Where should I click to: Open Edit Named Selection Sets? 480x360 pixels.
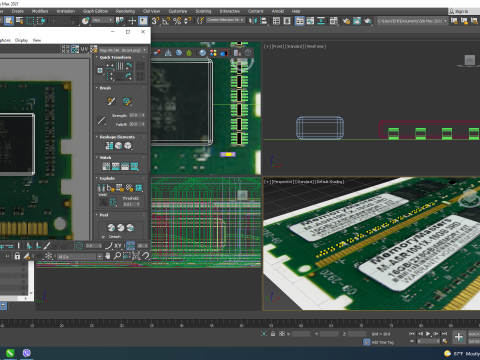tap(200, 21)
